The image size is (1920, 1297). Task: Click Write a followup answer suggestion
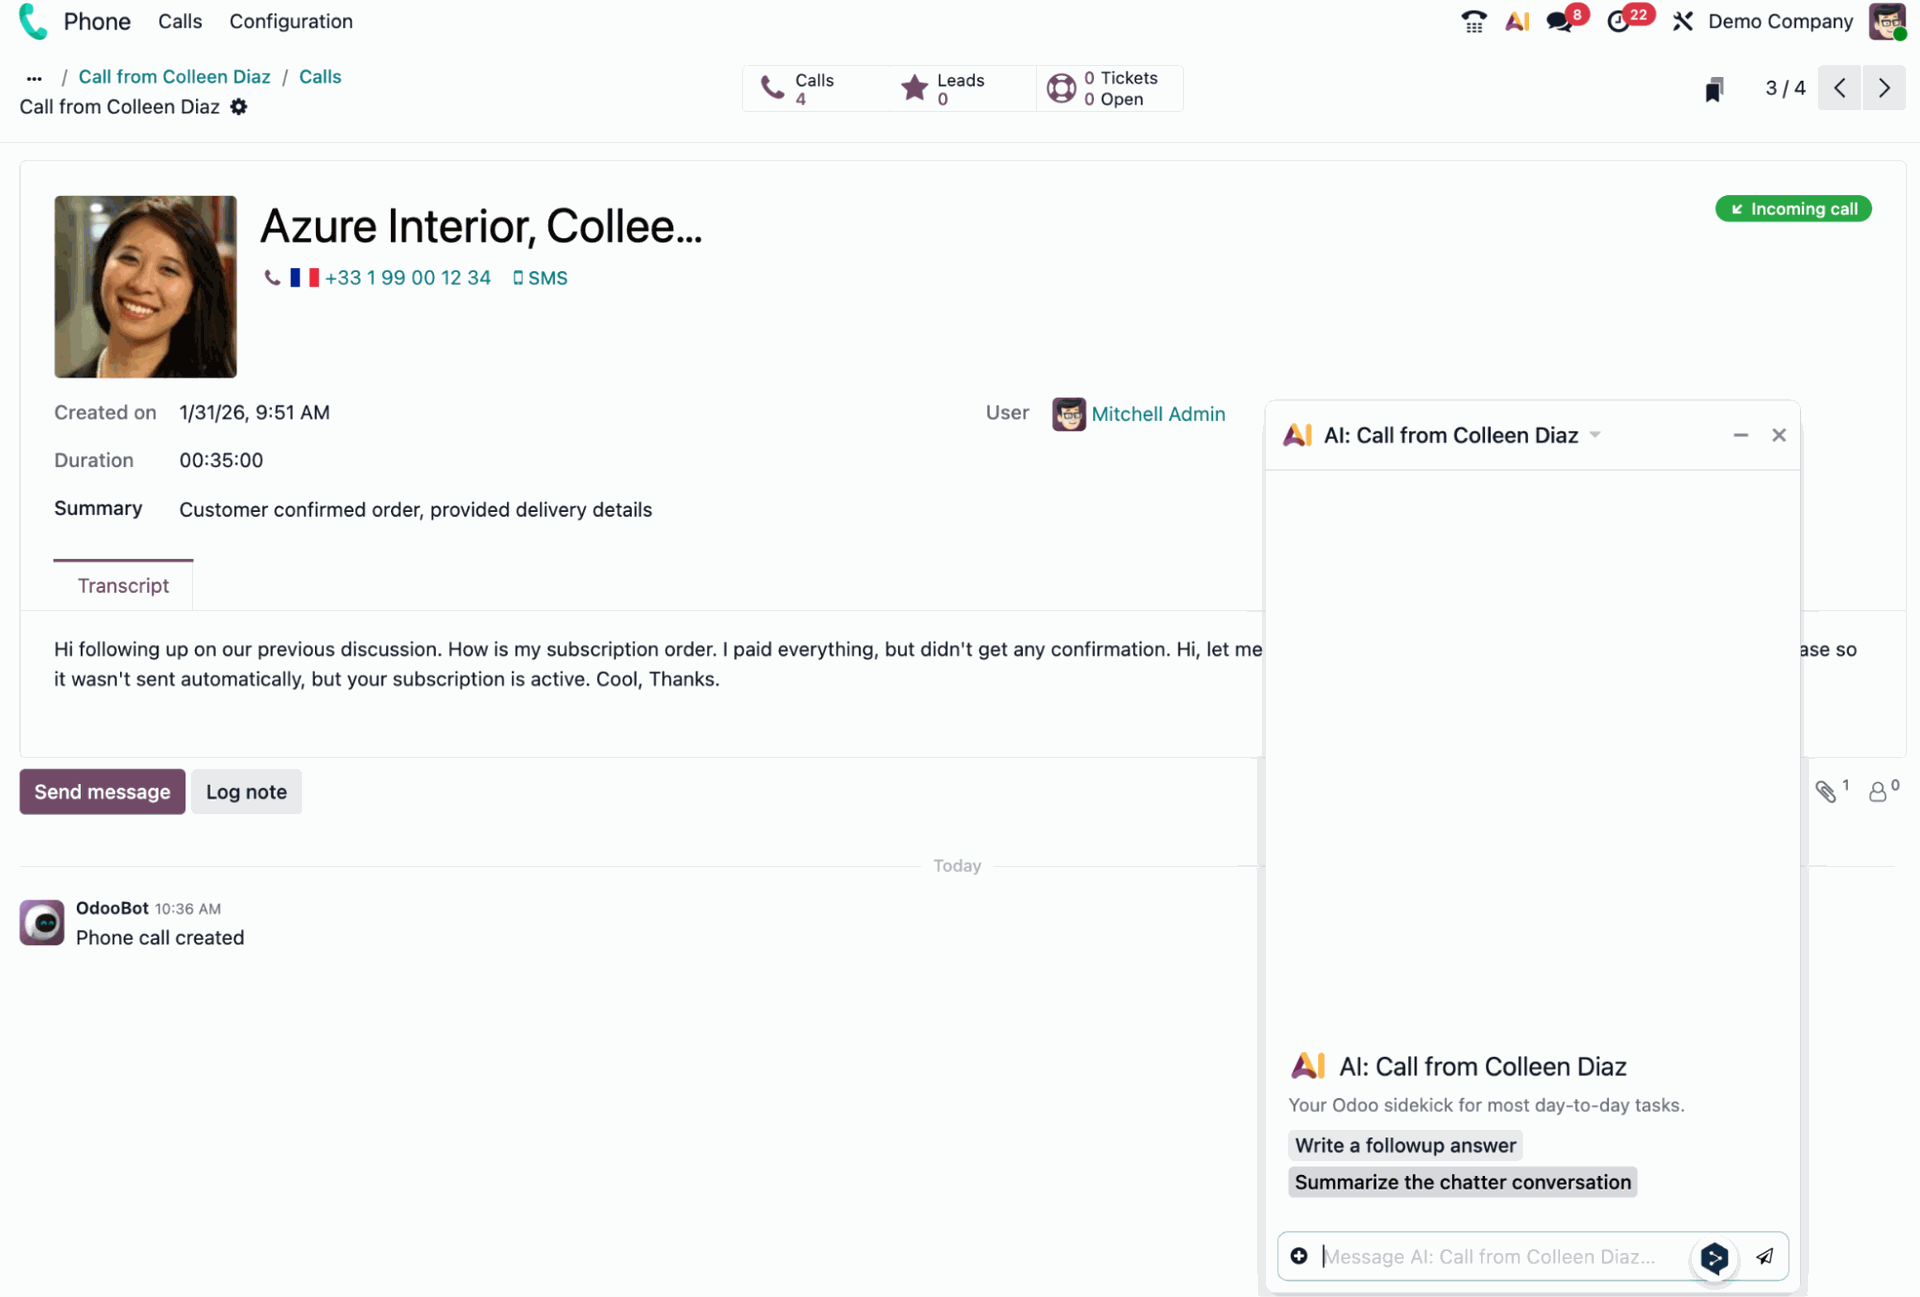tap(1404, 1145)
